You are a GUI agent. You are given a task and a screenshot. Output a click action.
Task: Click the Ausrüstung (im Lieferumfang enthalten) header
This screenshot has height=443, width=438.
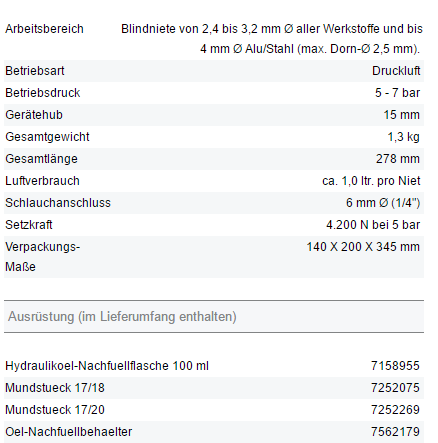122,317
